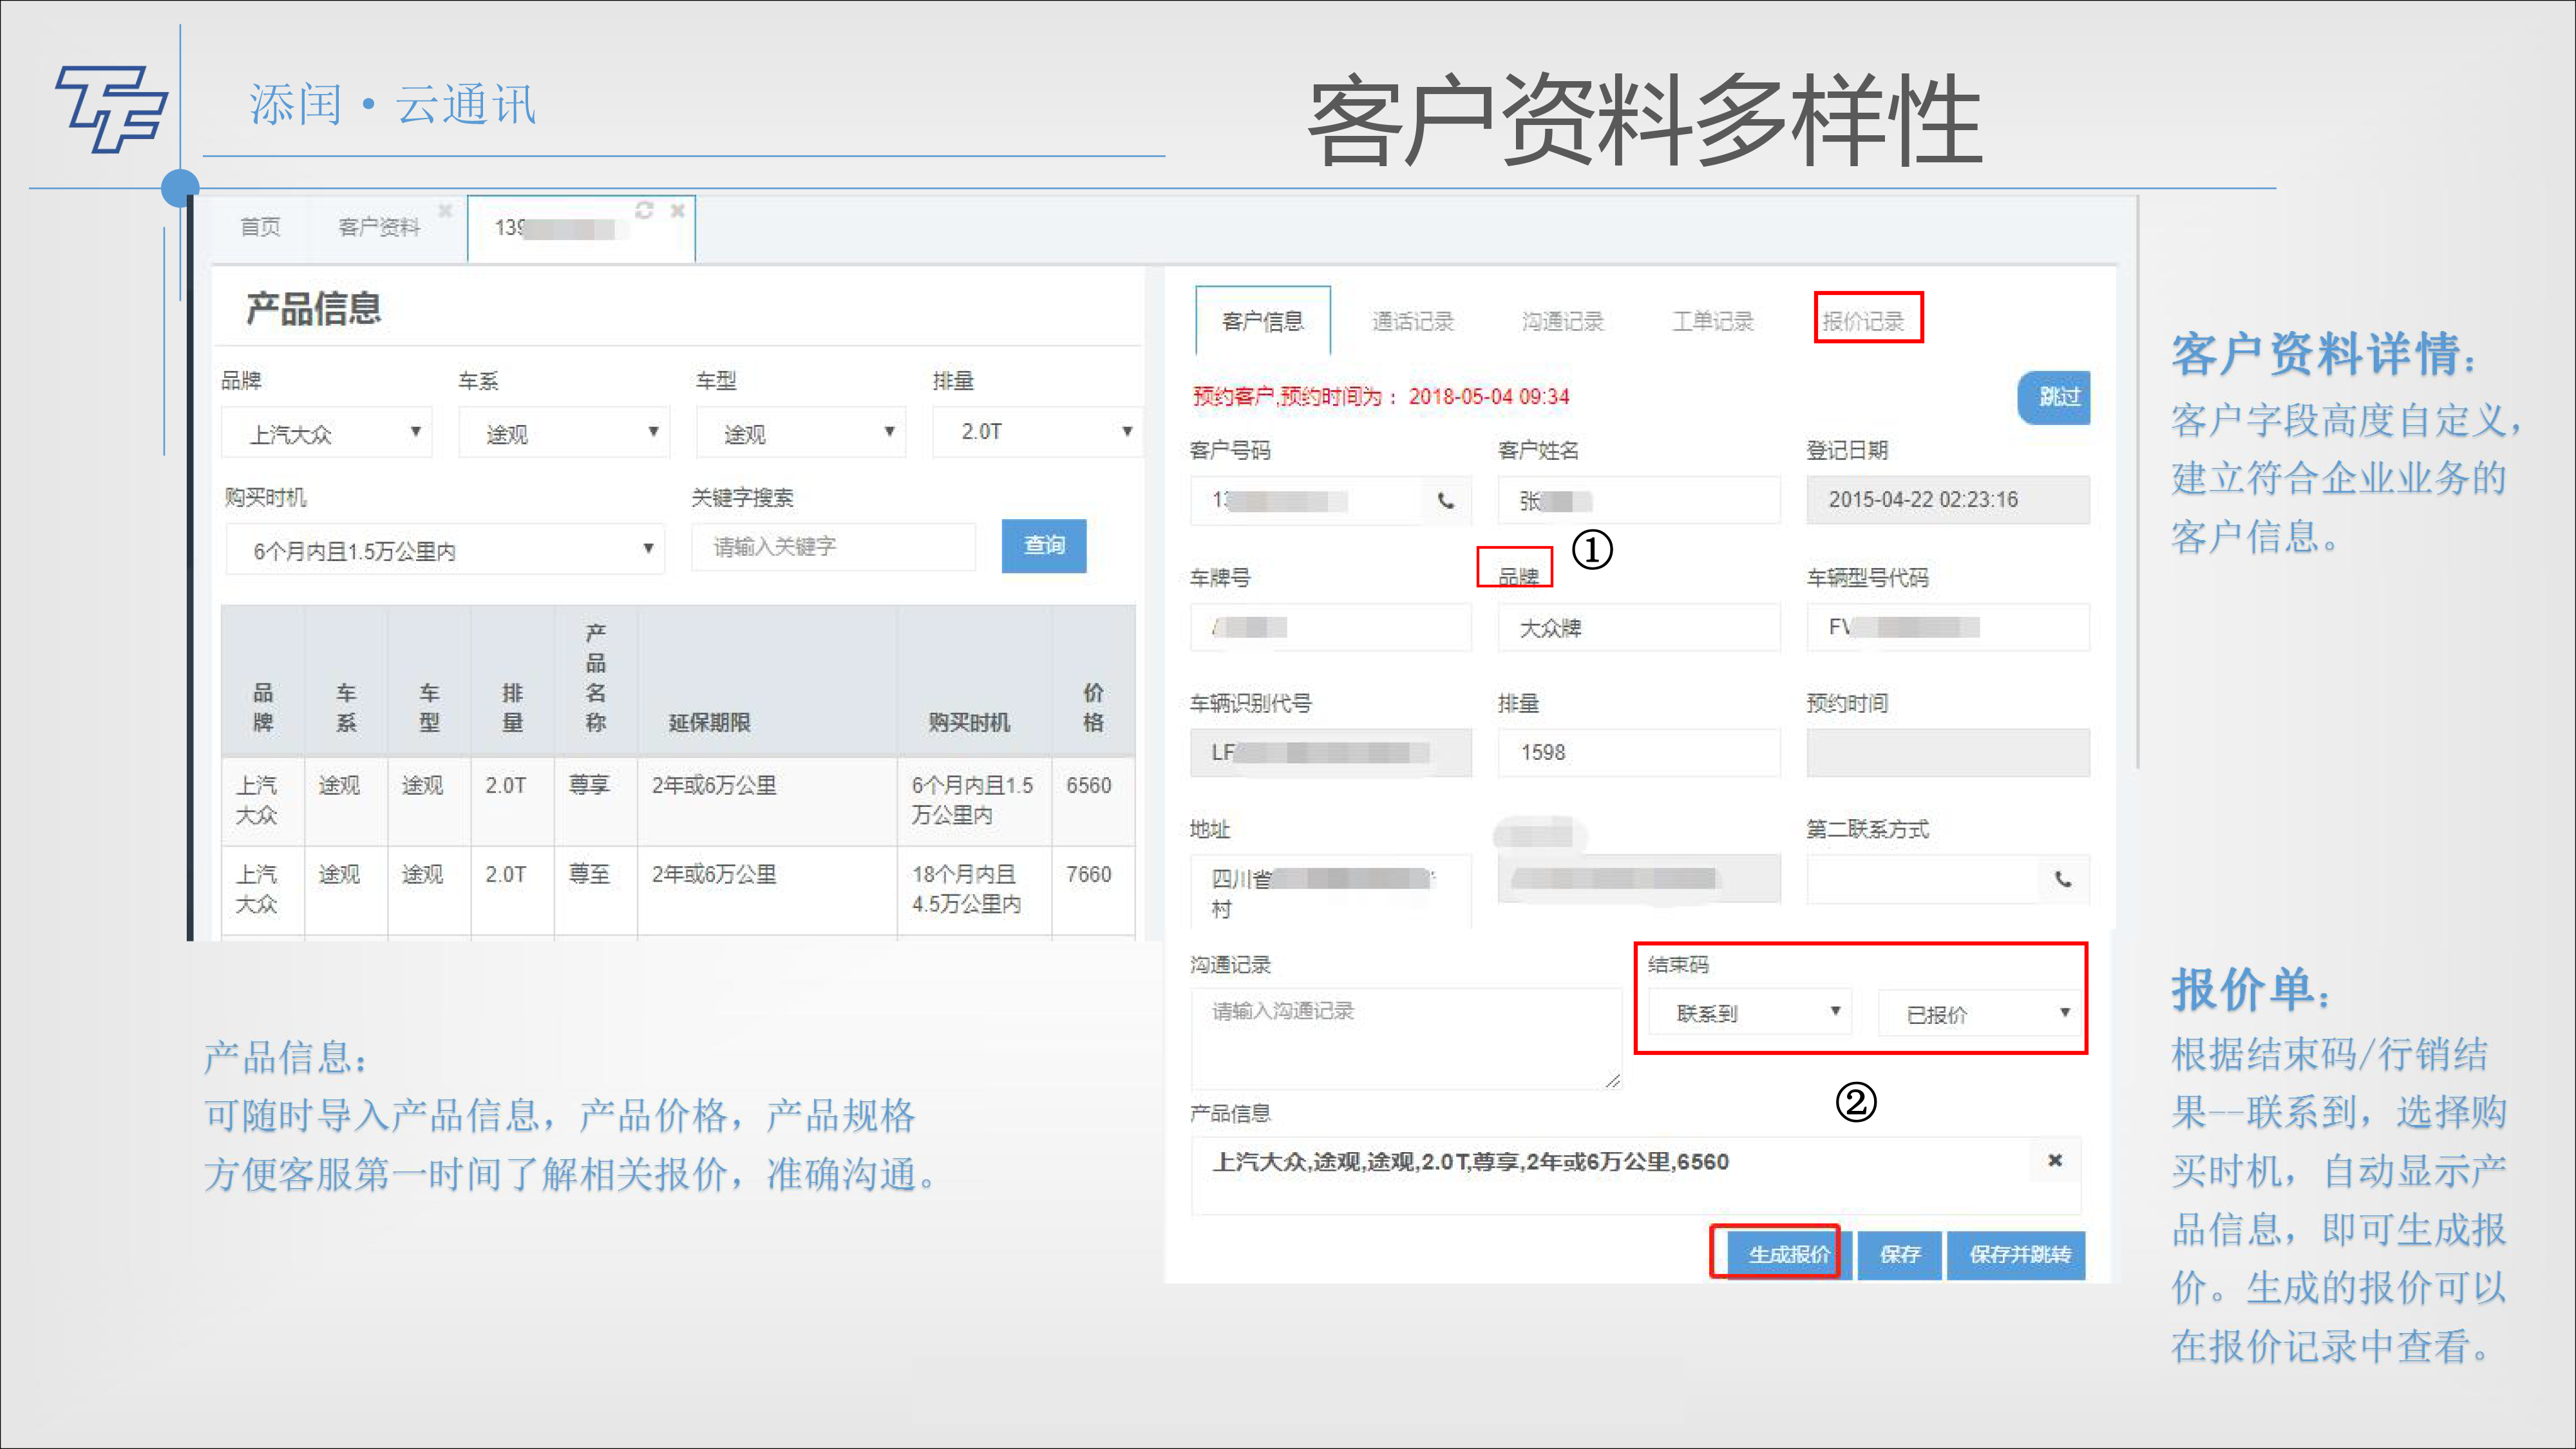
Task: Open the 品牌 dropdown showing 上汽大众
Action: point(328,433)
